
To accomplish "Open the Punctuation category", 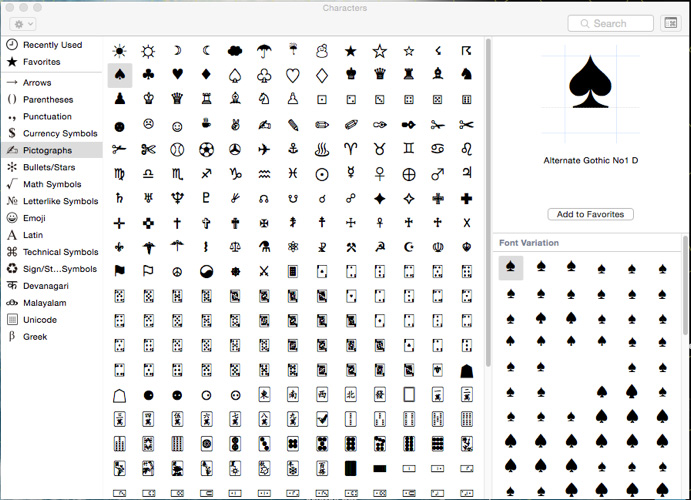I will 52,116.
